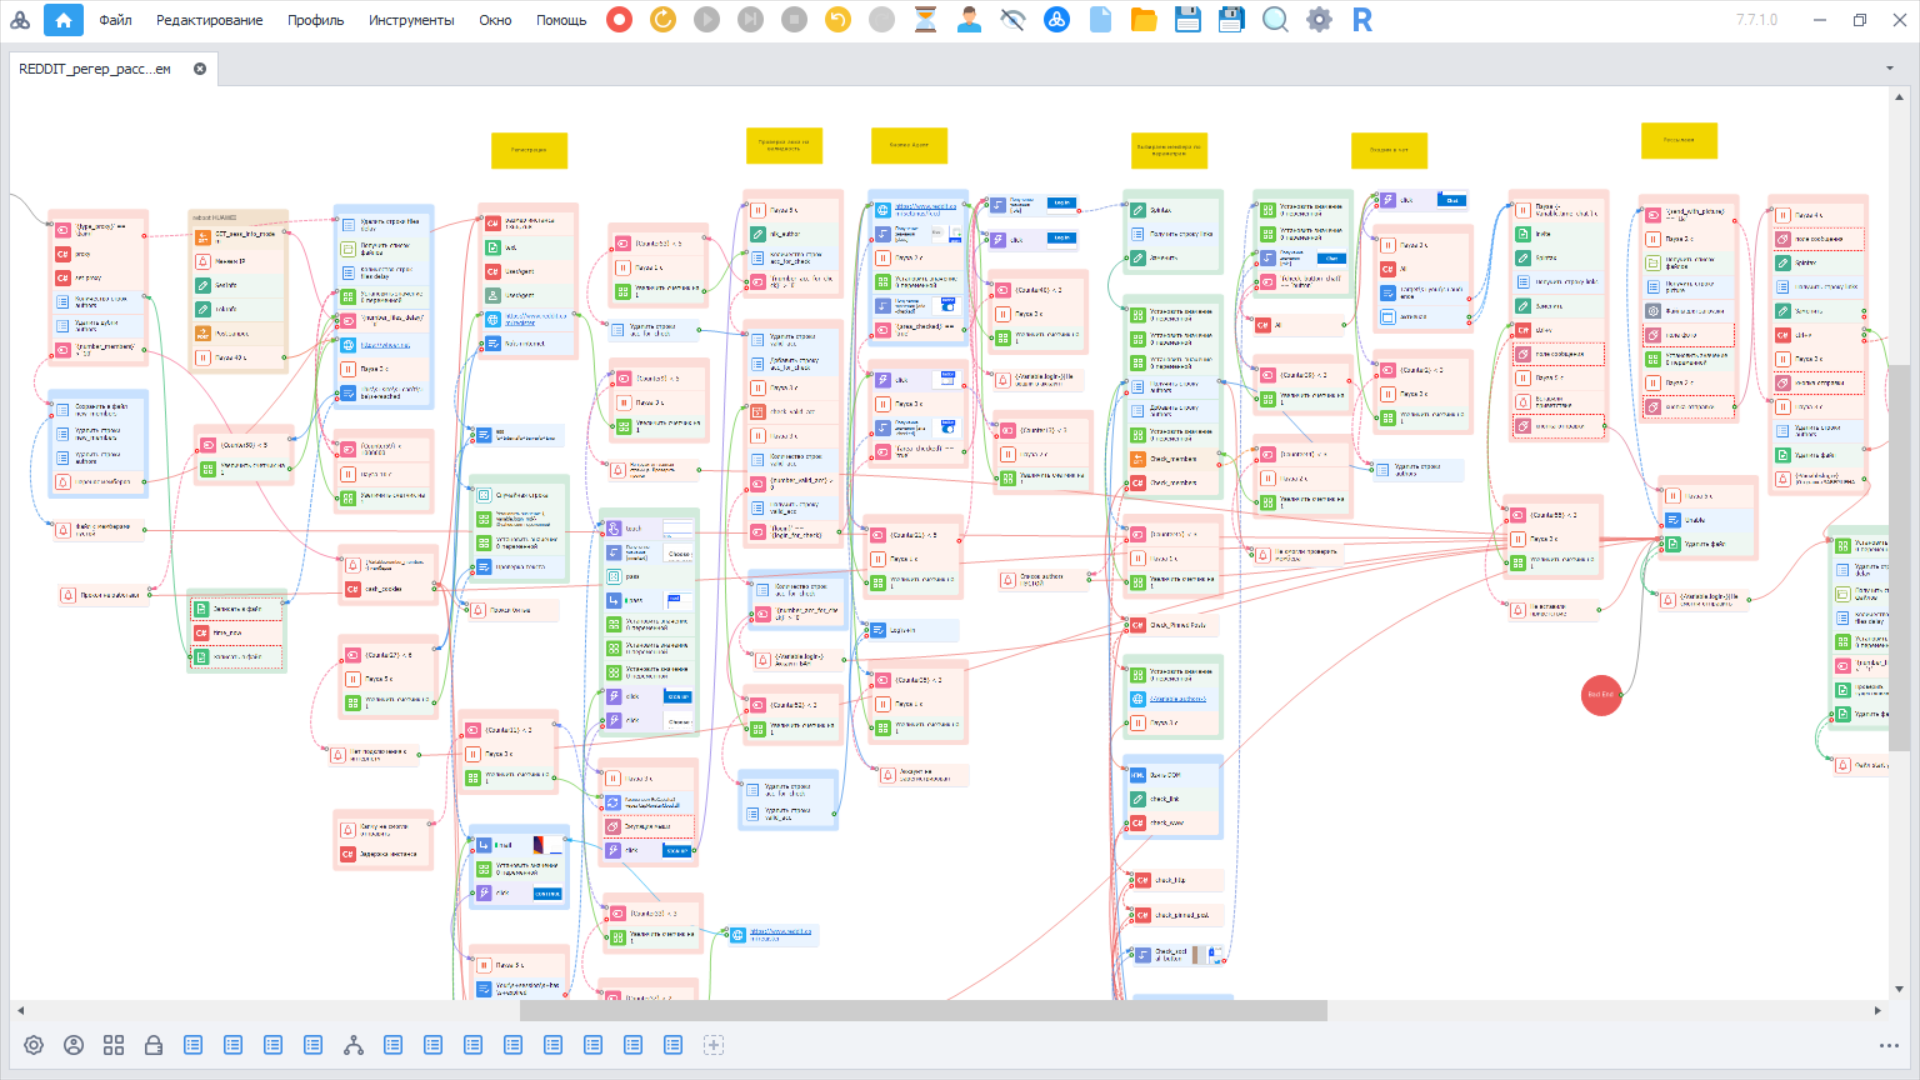This screenshot has width=1920, height=1080.
Task: Click the horizontal scrollbar thumb
Action: coord(923,1011)
